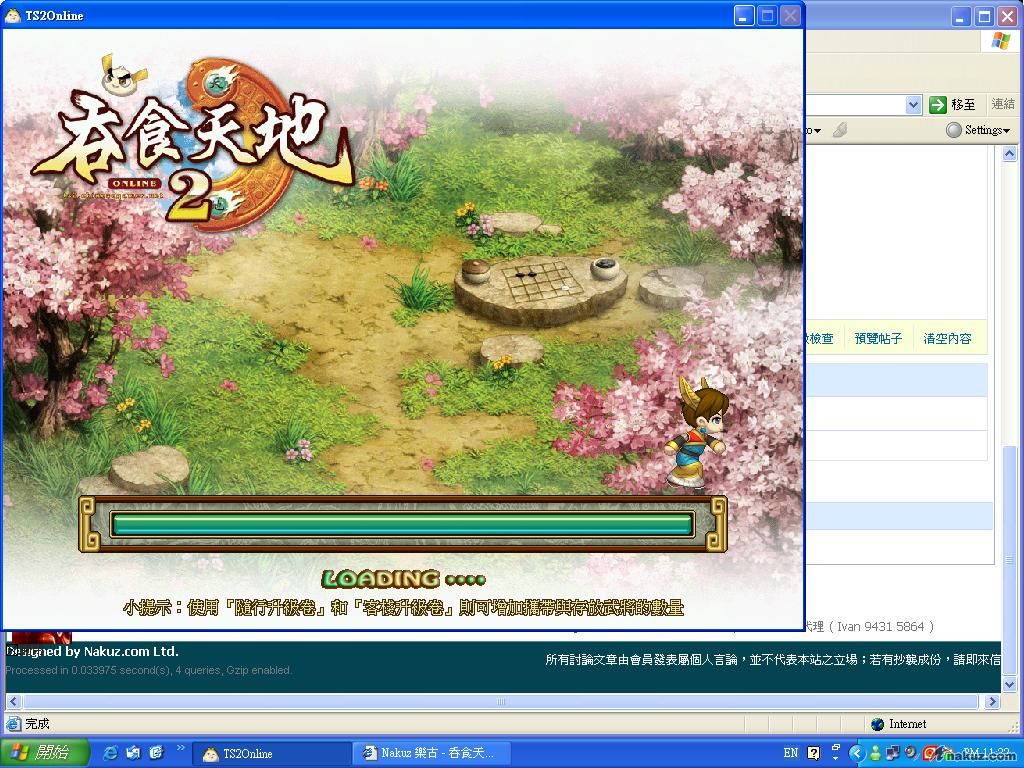Click the browser vertical scrollbar up arrow
The width and height of the screenshot is (1024, 768).
1010,154
